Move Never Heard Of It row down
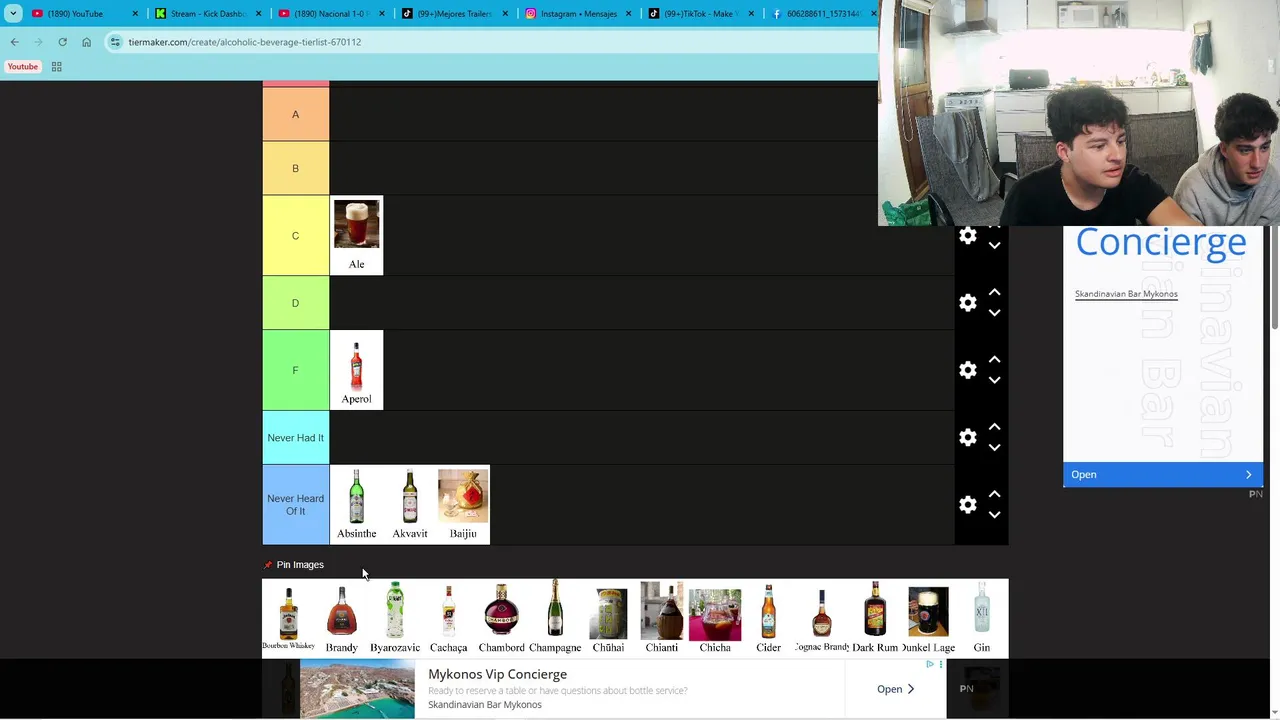Screen dimensions: 1280x720 994,515
